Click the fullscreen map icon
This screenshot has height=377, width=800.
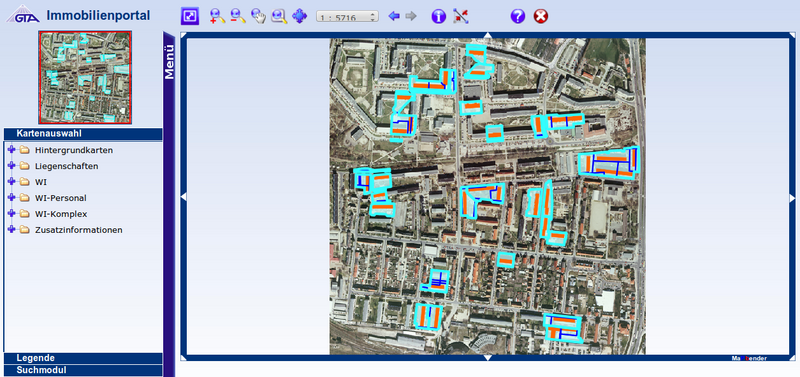pos(190,16)
